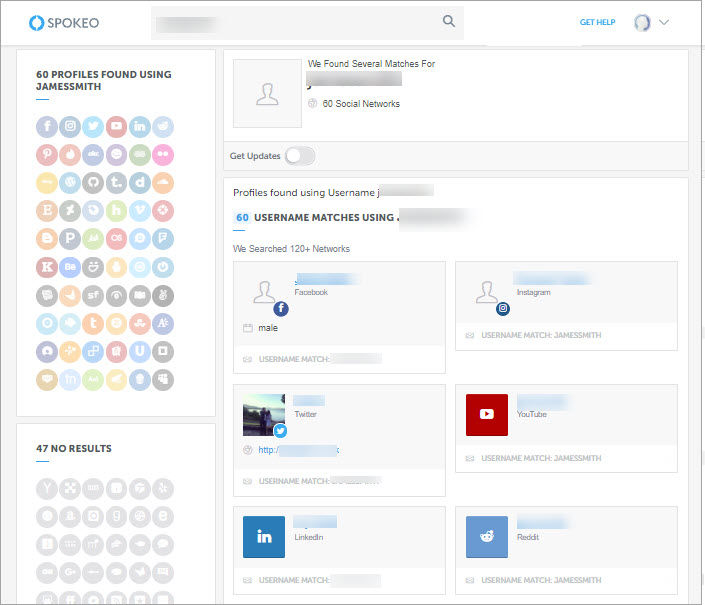Click the Facebook card placeholder avatar
705x605 pixels.
(264, 292)
